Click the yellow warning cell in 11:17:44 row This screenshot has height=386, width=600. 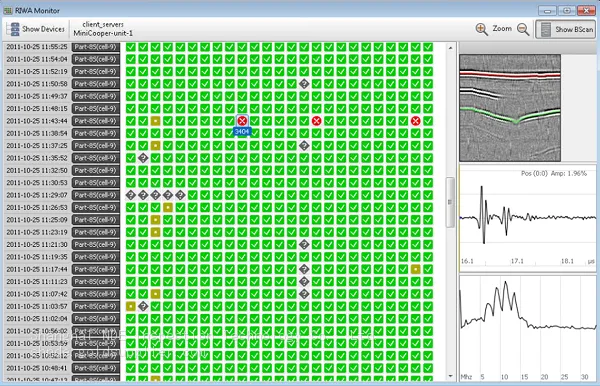click(416, 269)
